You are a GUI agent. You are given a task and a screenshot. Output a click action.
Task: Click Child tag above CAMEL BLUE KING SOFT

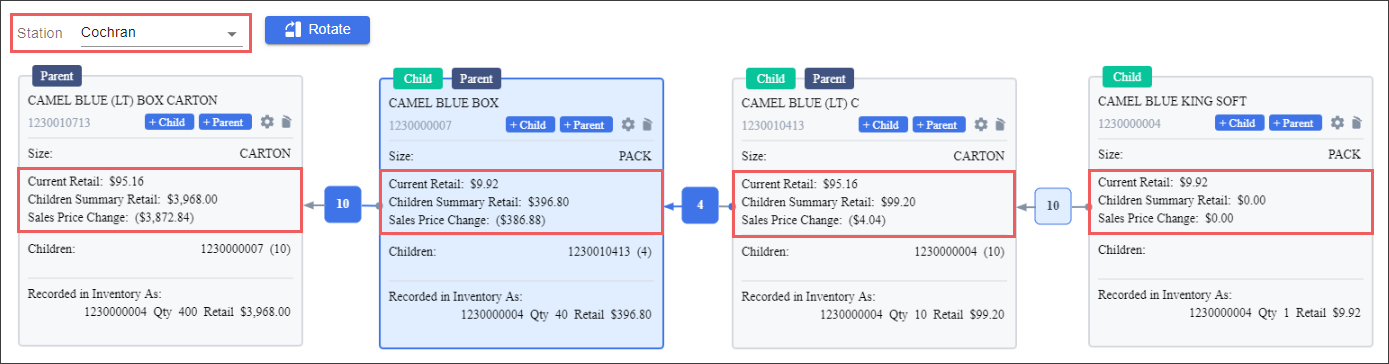(x=1127, y=77)
